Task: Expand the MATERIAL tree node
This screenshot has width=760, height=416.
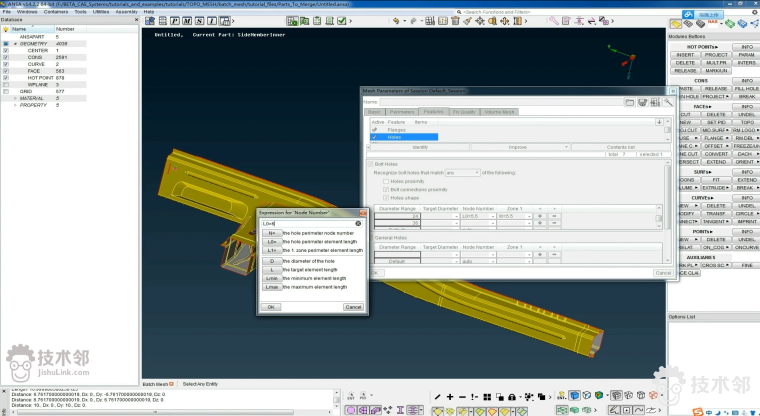Action: coord(15,98)
